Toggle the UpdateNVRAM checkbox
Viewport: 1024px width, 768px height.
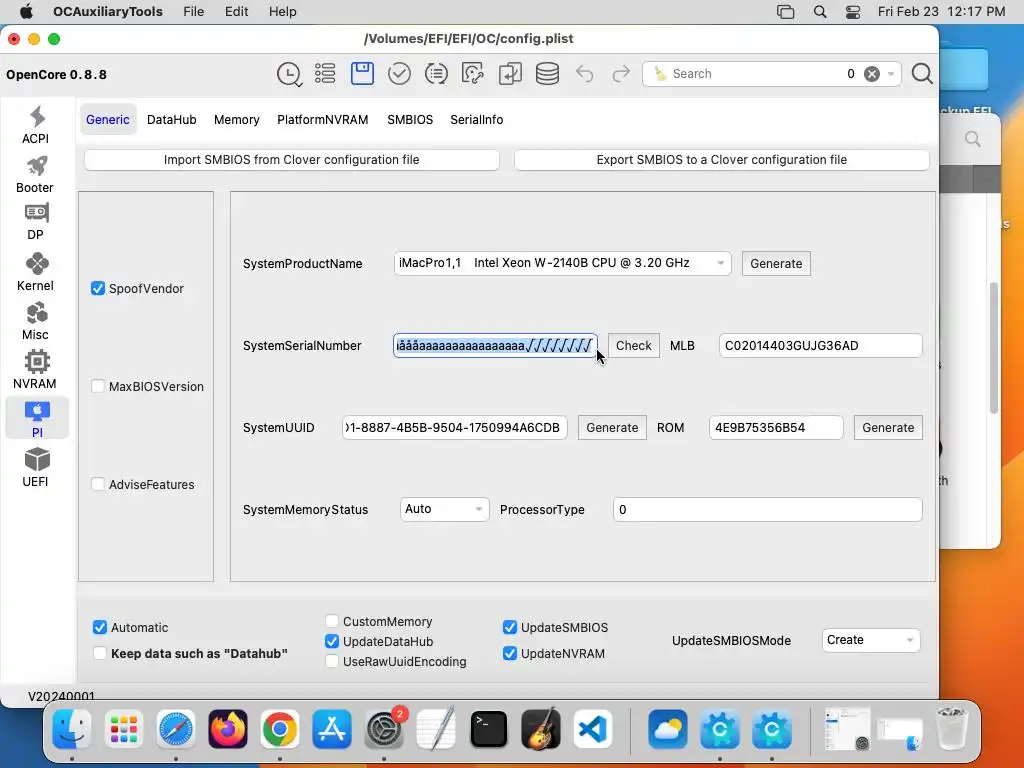point(510,654)
